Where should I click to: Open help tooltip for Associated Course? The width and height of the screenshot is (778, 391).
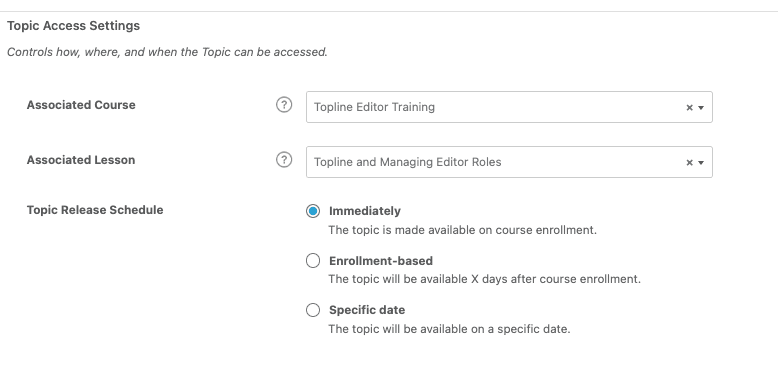tap(284, 105)
